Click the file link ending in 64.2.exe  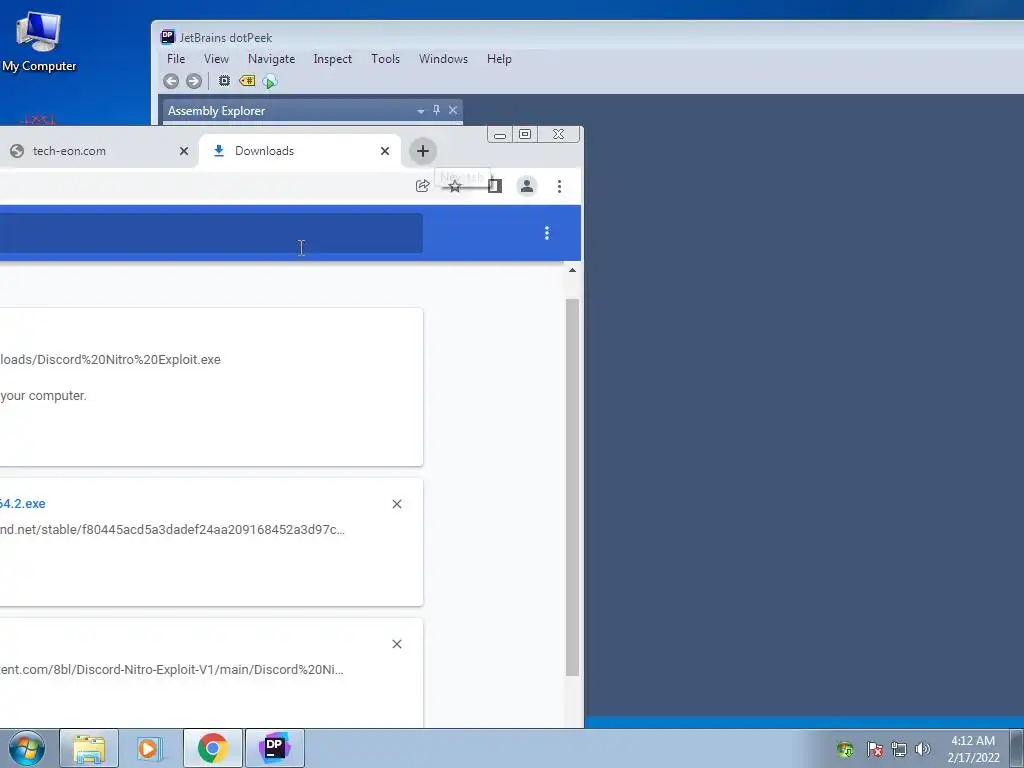23,504
